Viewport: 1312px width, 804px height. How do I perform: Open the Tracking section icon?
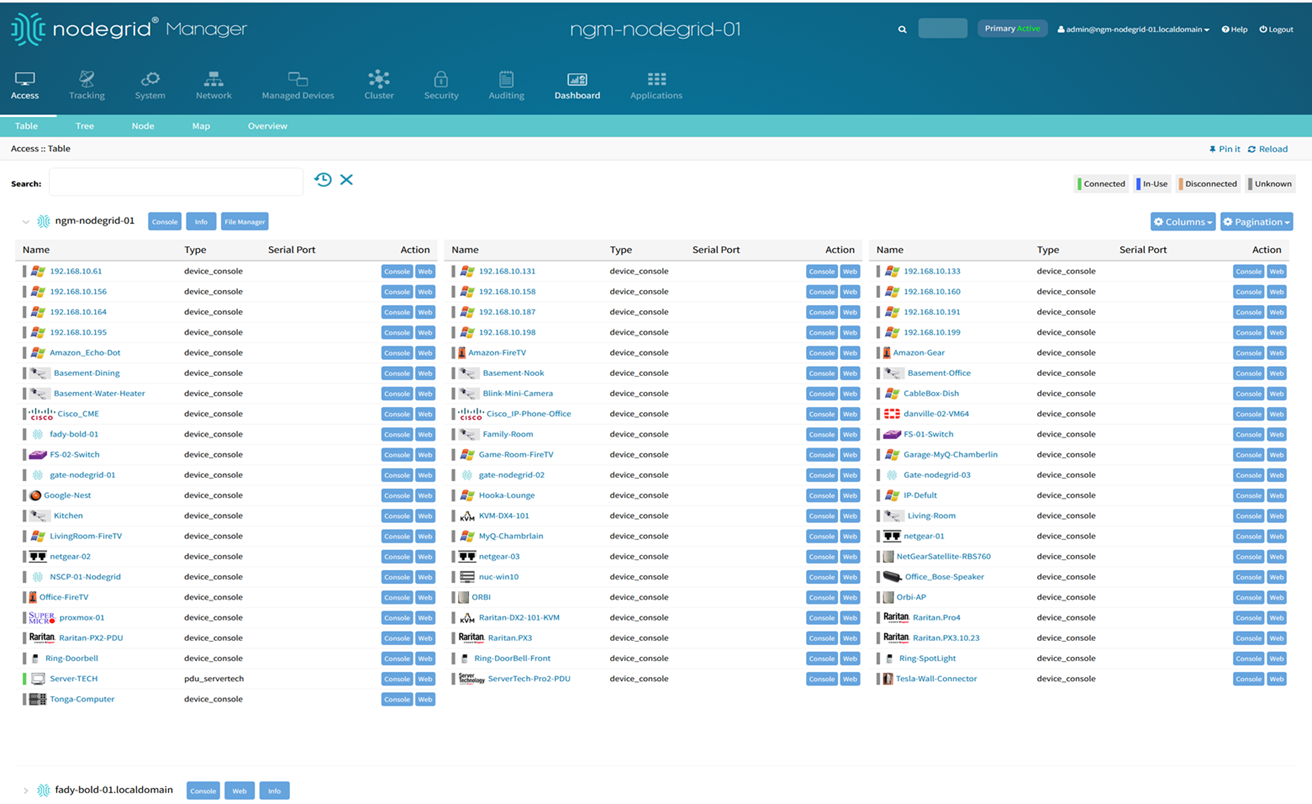click(87, 79)
